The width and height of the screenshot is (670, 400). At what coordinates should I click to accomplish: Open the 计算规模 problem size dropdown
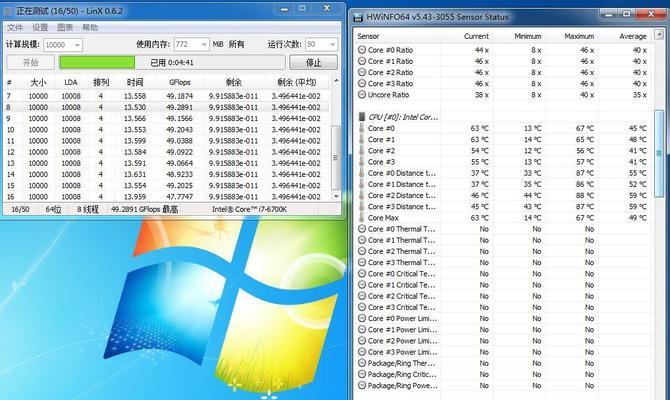click(63, 44)
